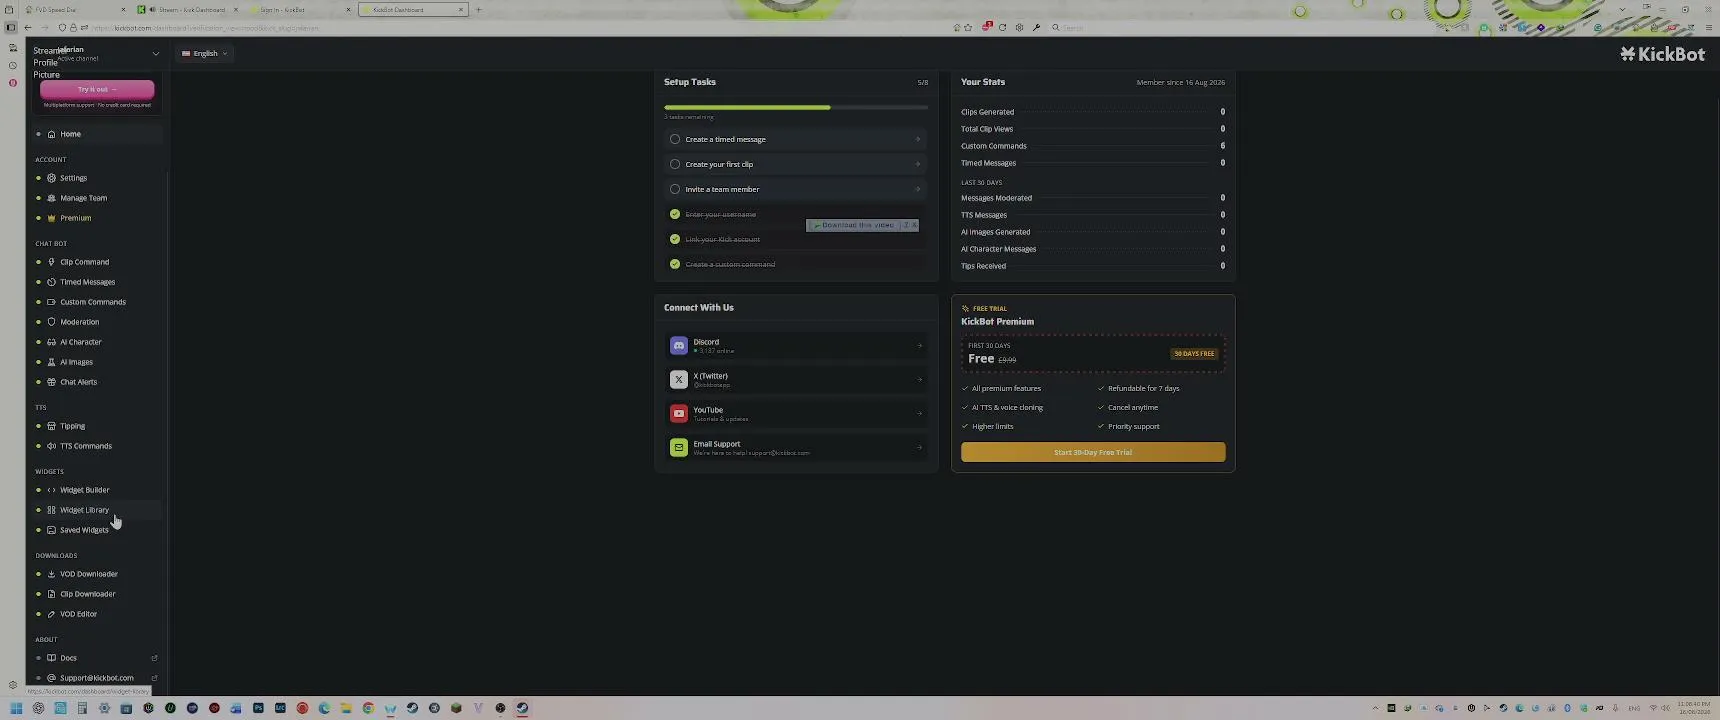Open the English language dropdown
Viewport: 1720px width, 720px height.
click(x=205, y=54)
